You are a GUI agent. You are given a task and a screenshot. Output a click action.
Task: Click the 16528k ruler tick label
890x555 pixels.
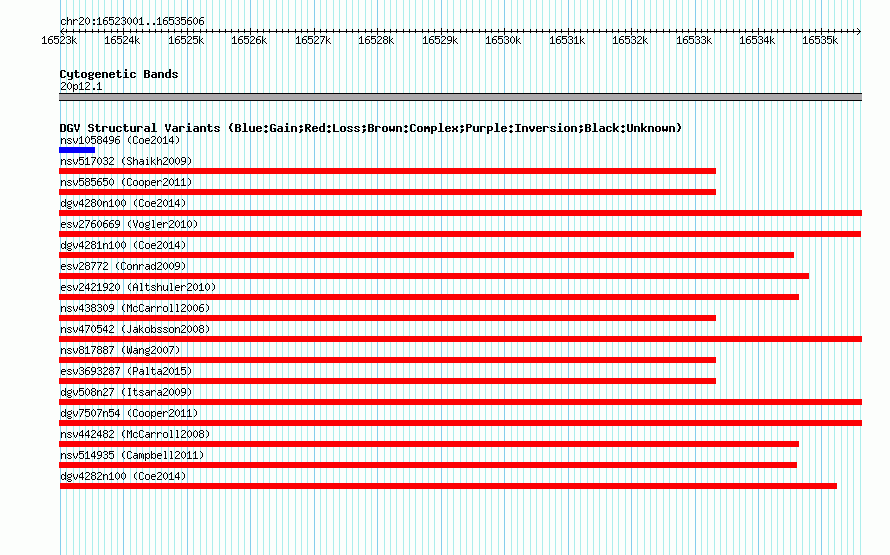[376, 40]
